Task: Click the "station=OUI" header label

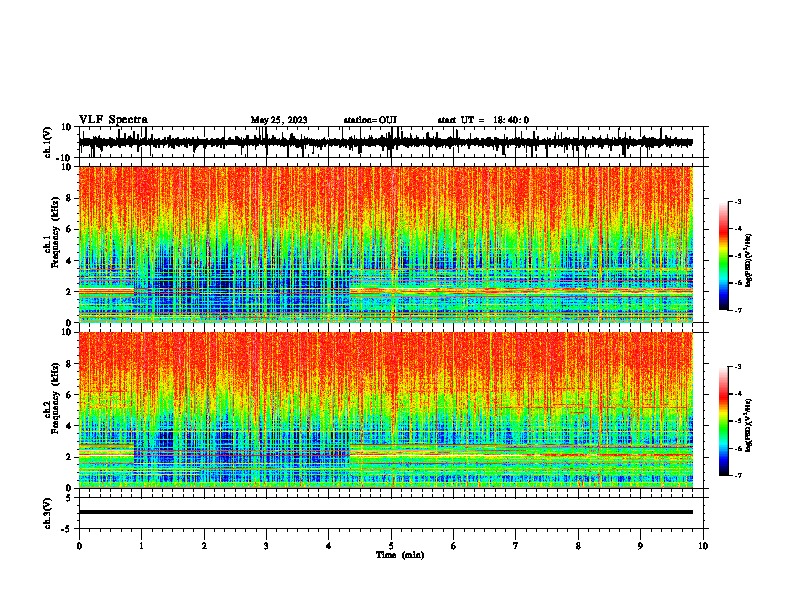Action: (370, 120)
